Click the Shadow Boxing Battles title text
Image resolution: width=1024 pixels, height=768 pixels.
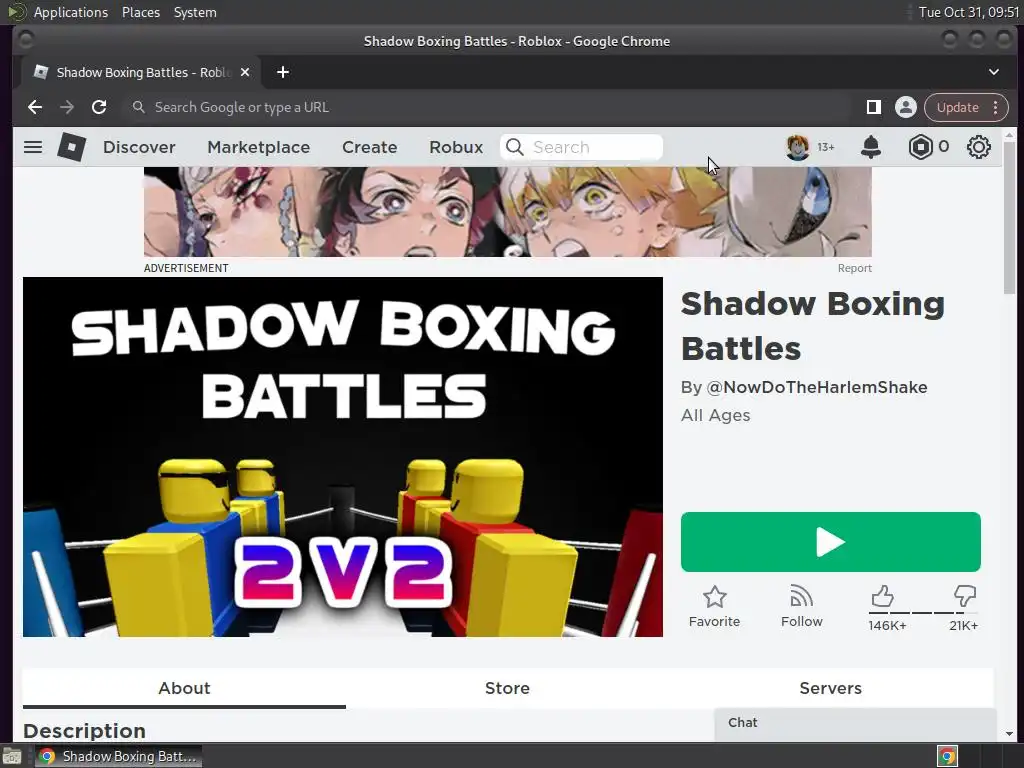[812, 326]
